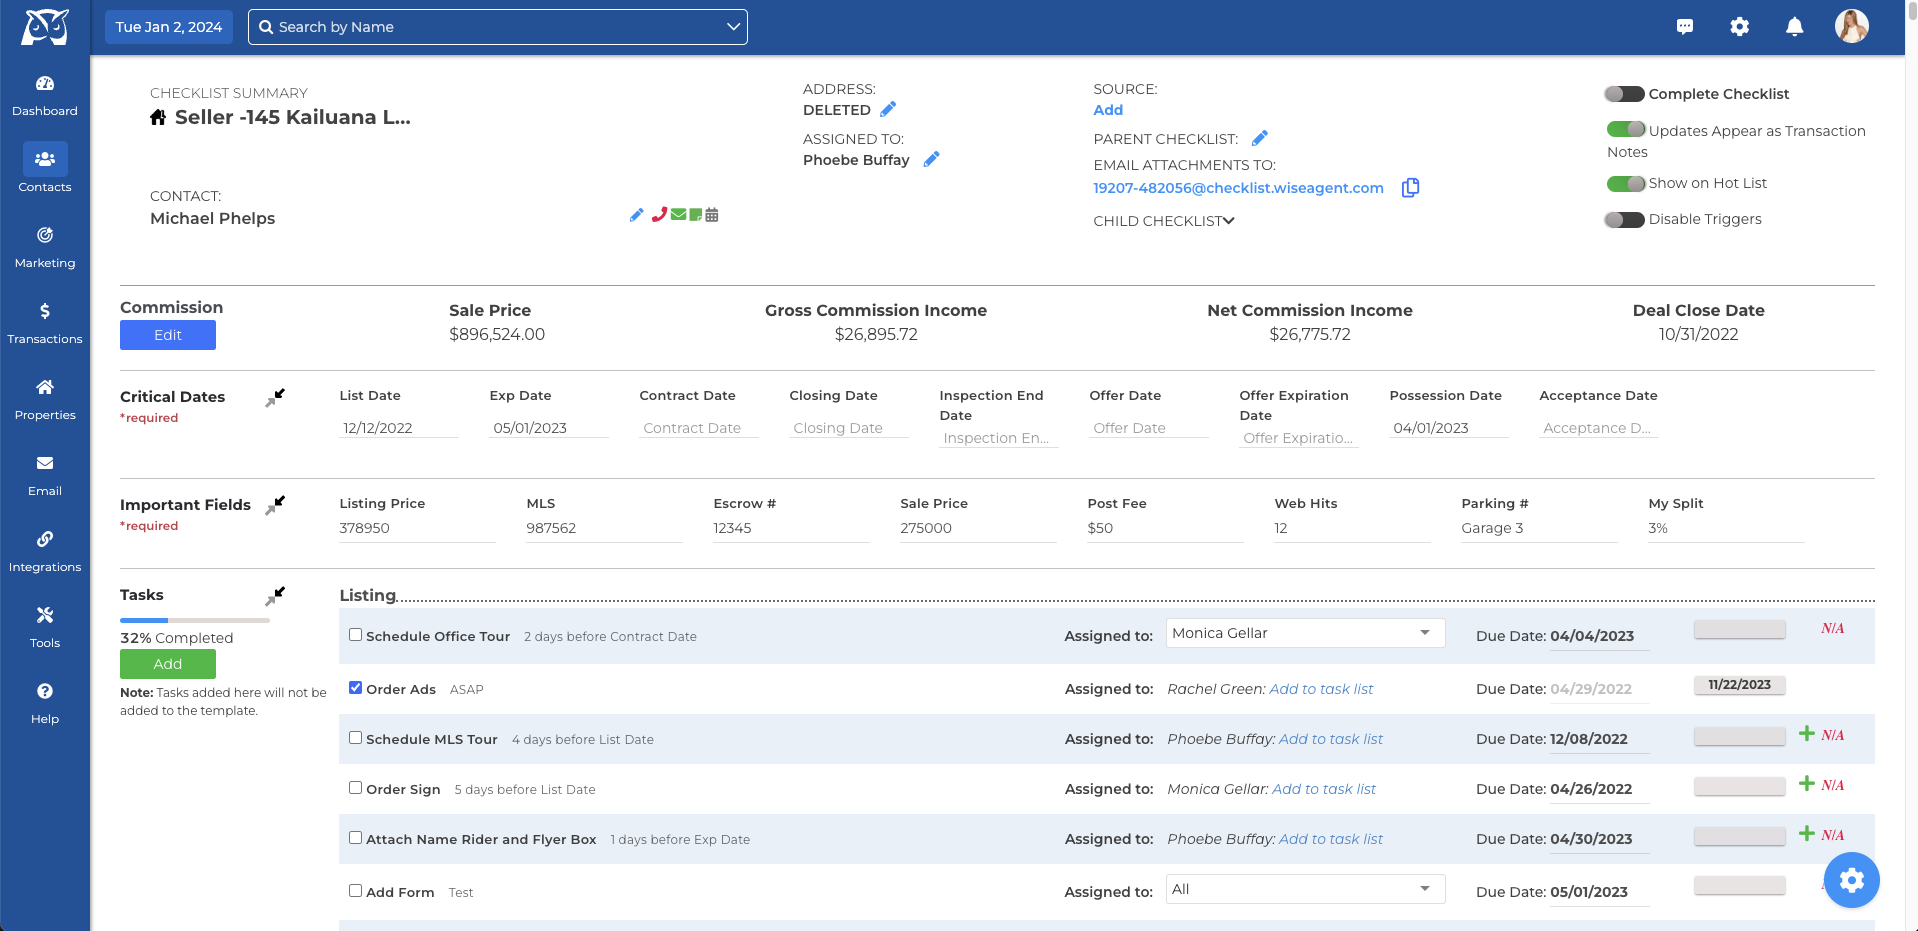Click the calendar icon beside contact
This screenshot has width=1918, height=931.
pos(712,215)
